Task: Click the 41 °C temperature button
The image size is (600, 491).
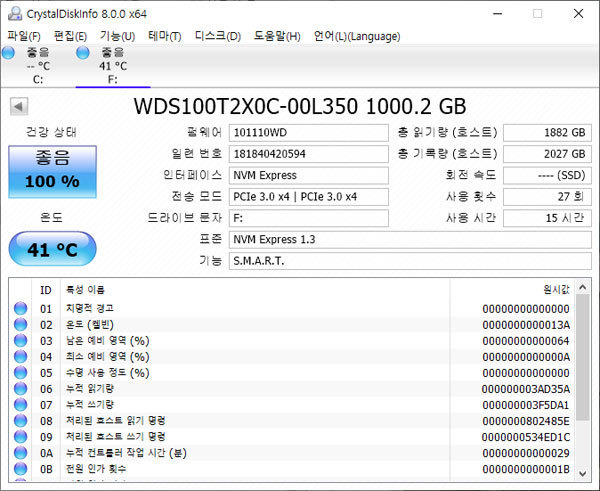Action: tap(52, 249)
